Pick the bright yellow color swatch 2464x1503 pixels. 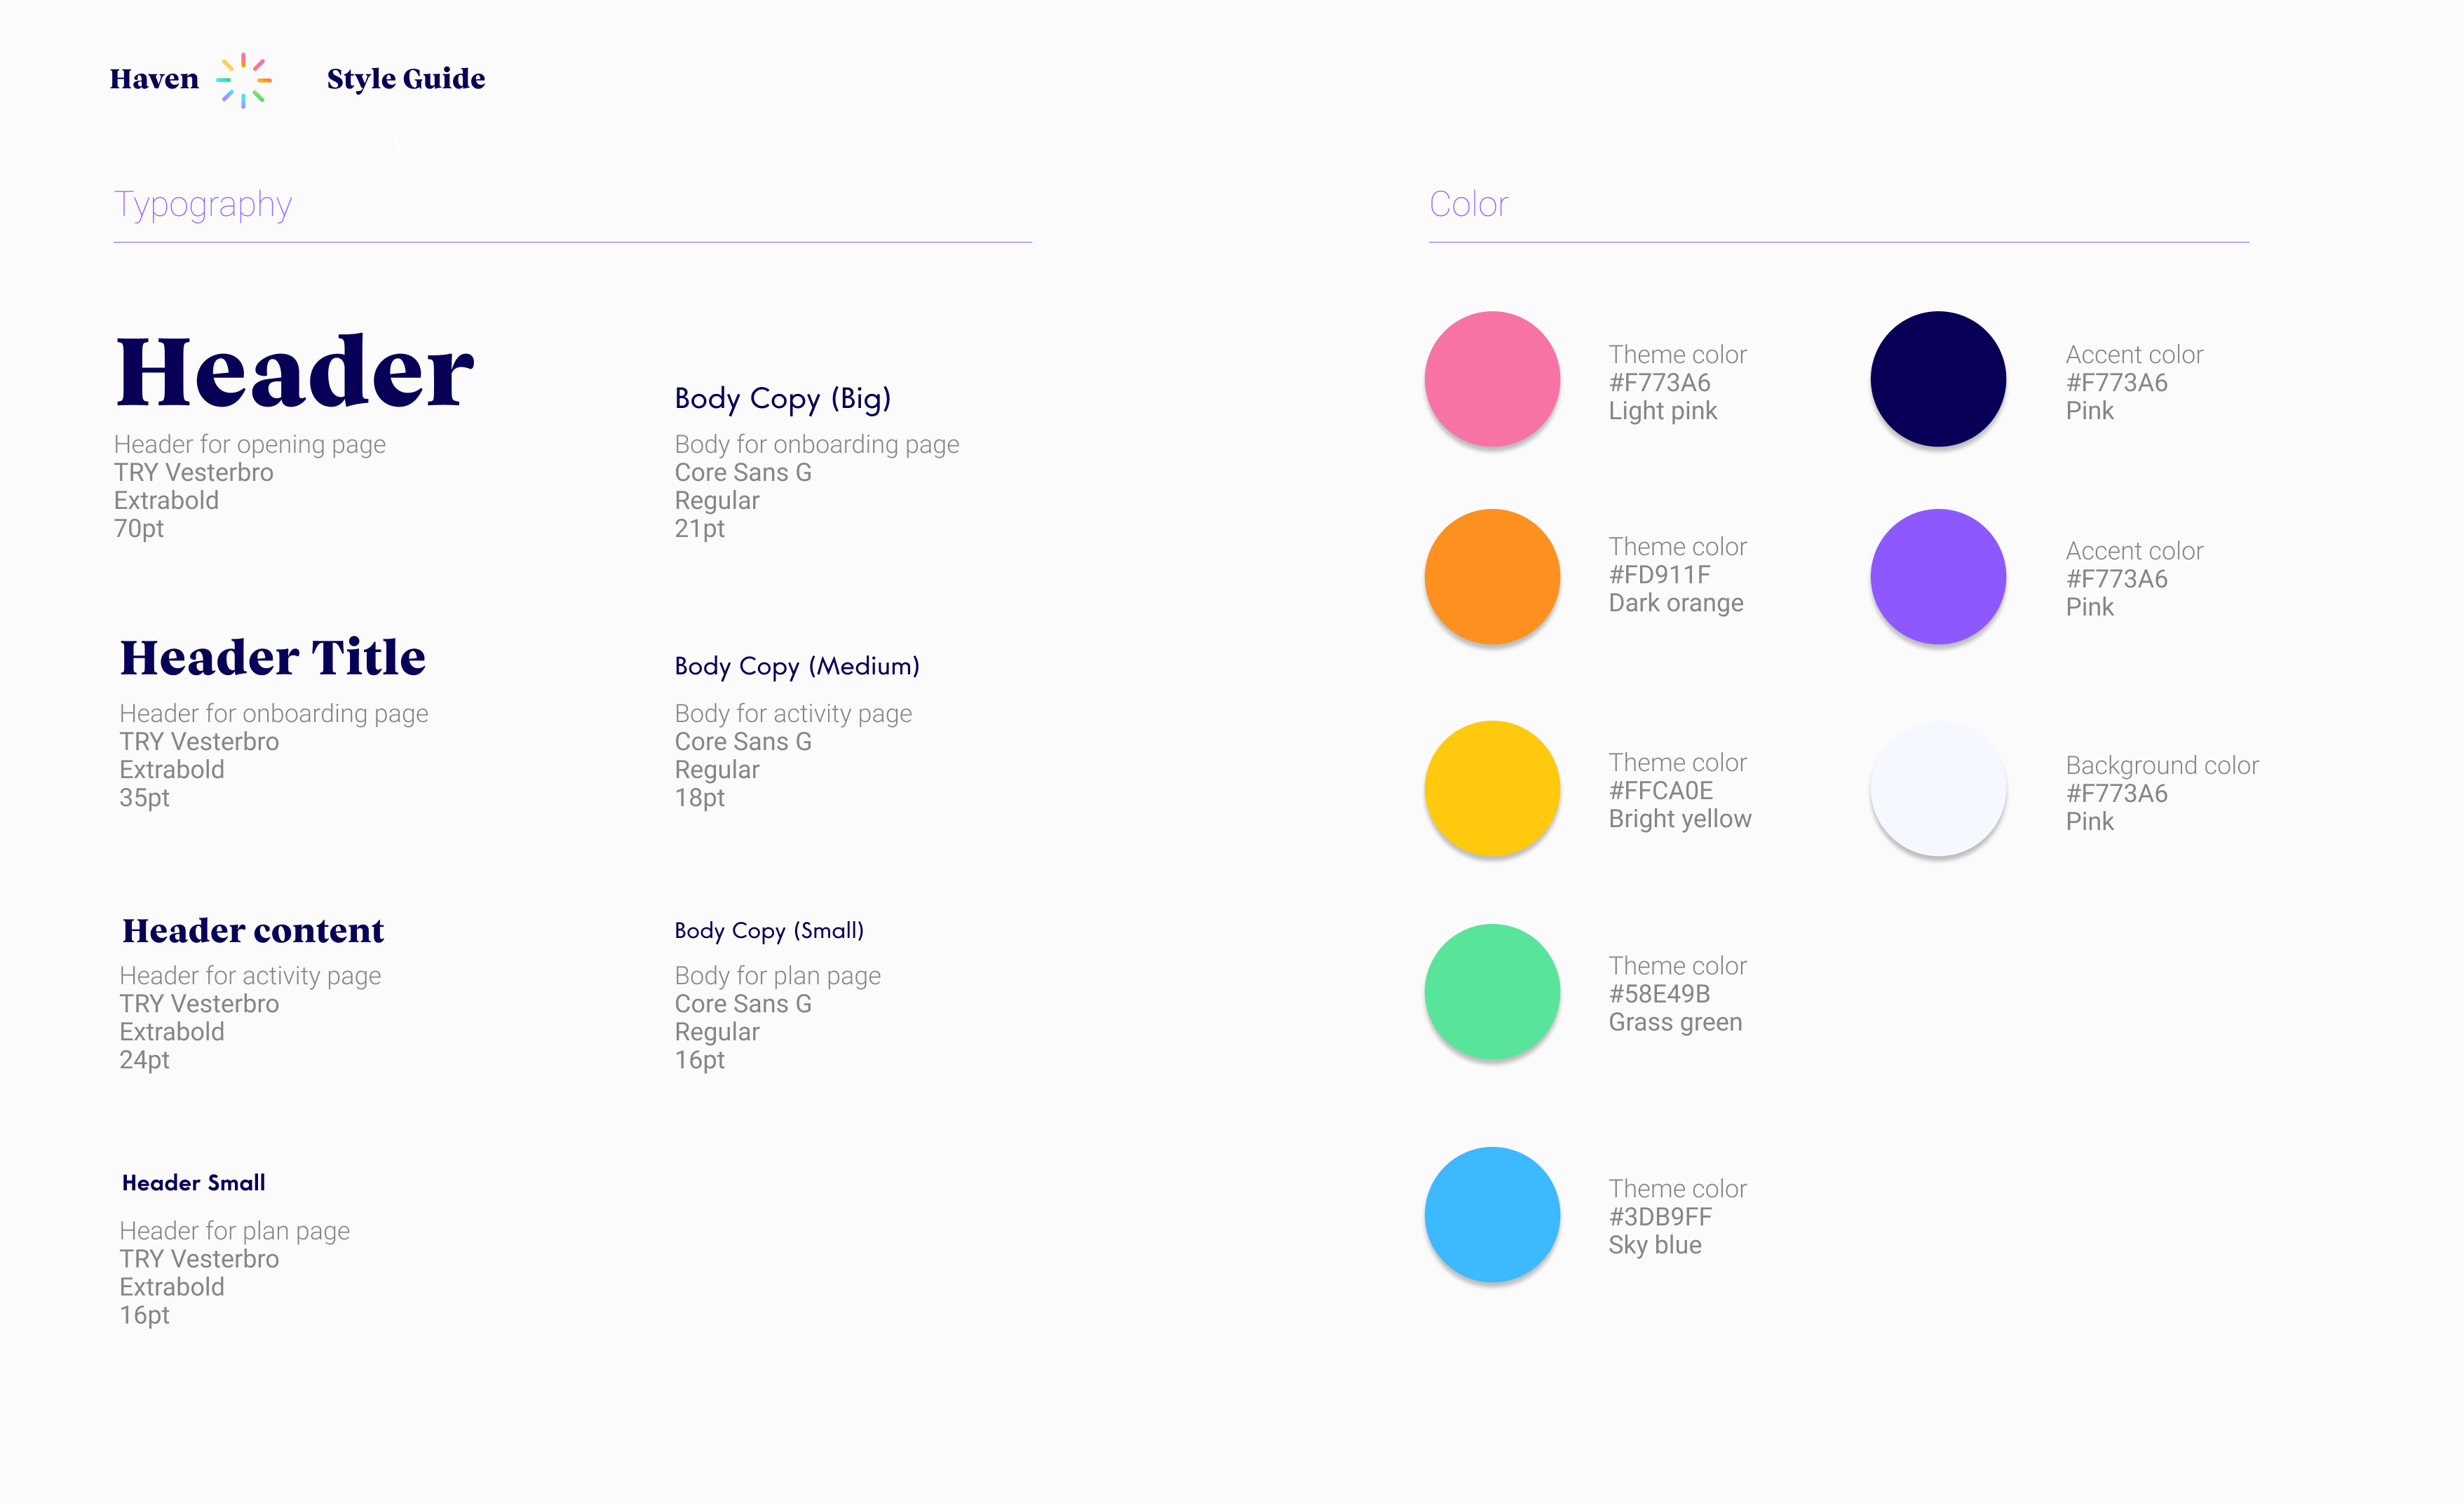pos(1492,789)
